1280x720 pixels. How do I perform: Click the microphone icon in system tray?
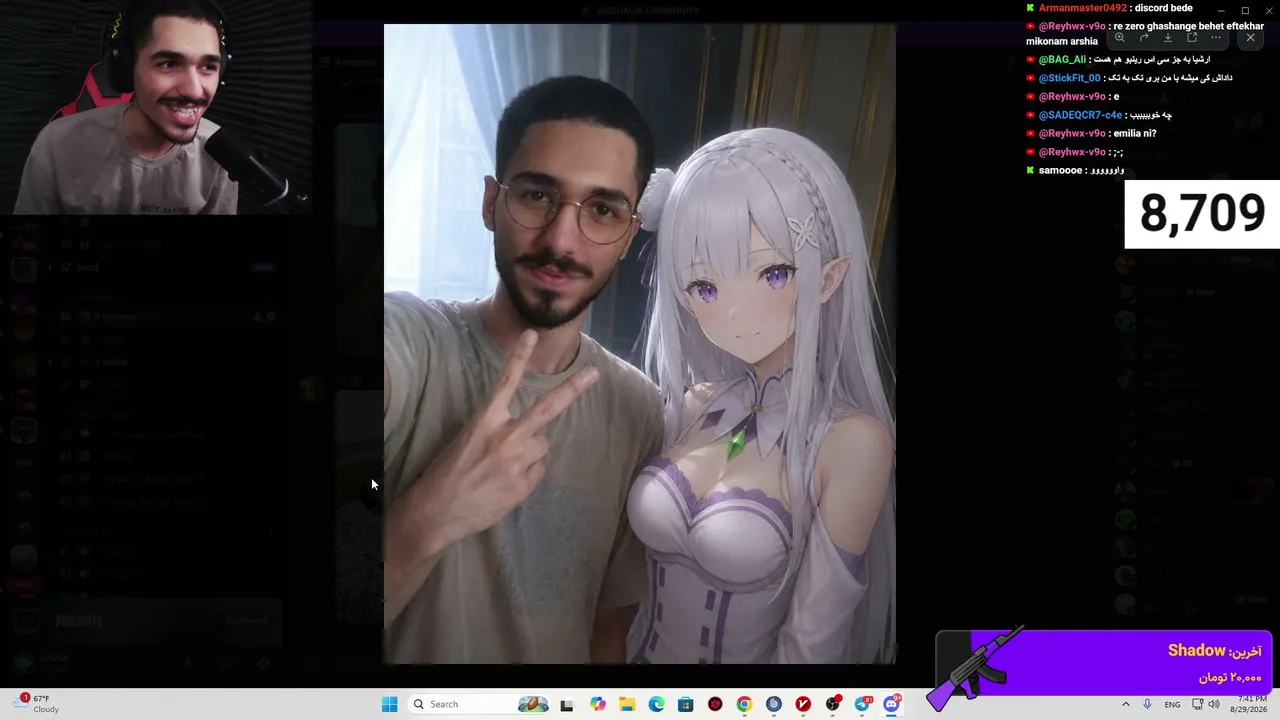coord(1147,704)
